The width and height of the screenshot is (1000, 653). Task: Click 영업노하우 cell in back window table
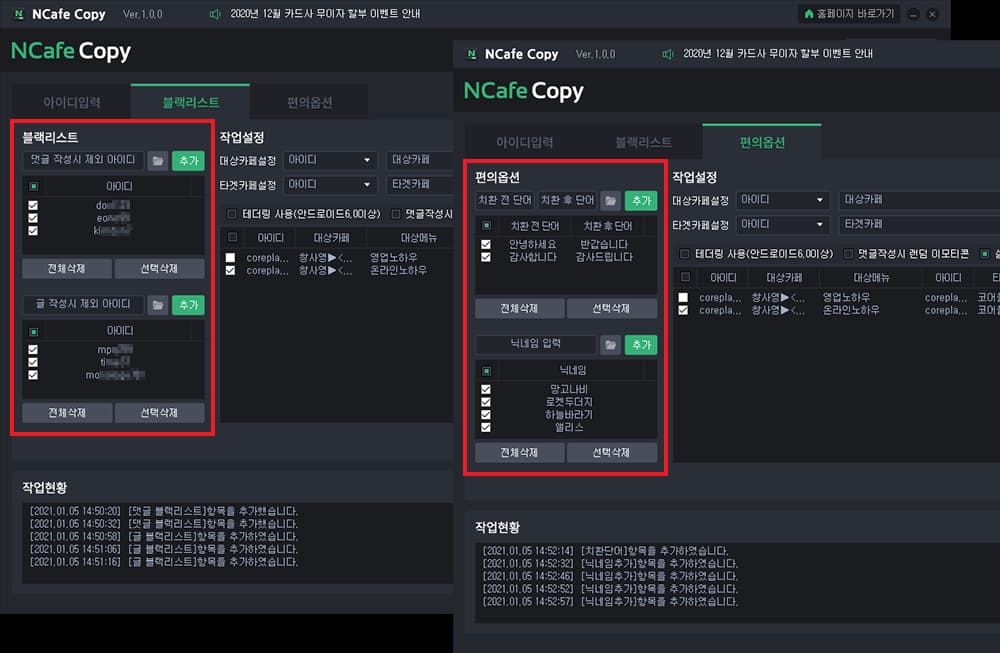pos(393,258)
